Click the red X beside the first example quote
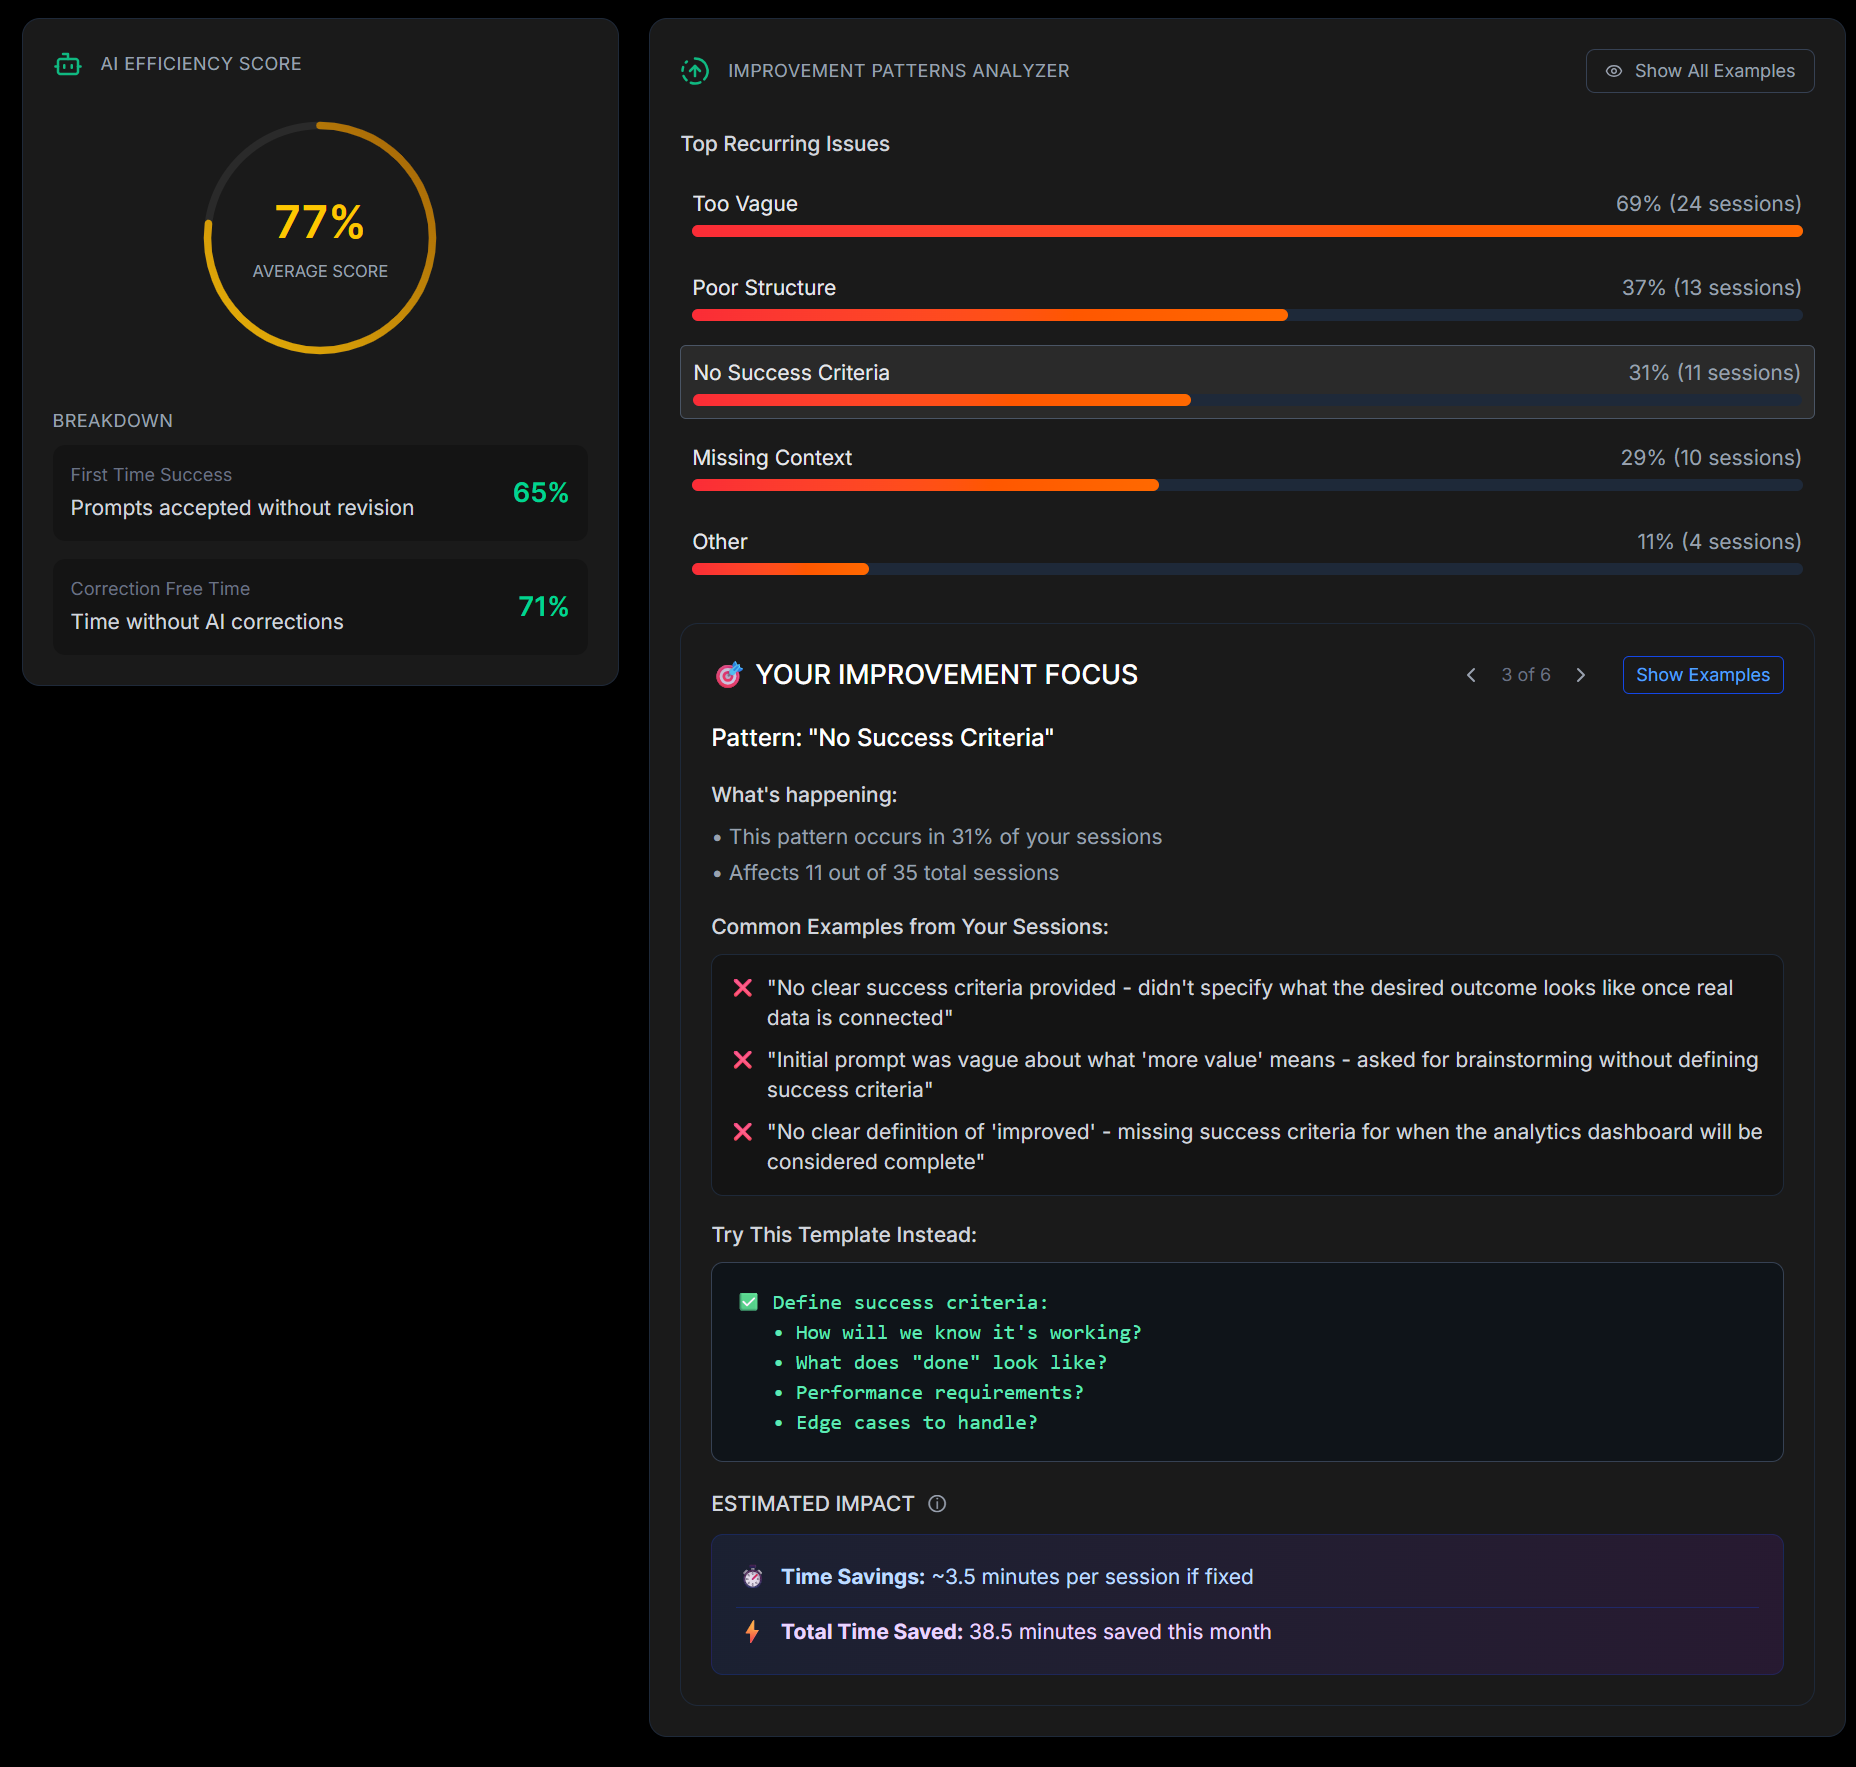The width and height of the screenshot is (1856, 1767). (742, 987)
